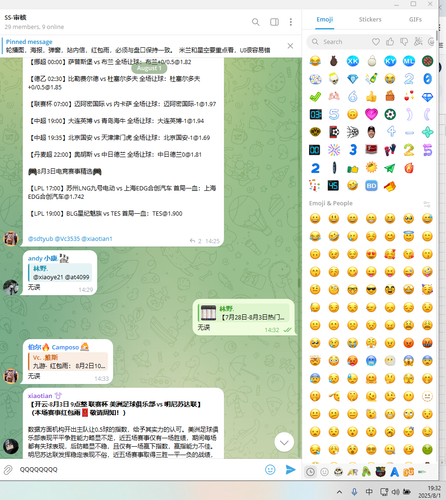
Task: Open the orange GG emoji pack
Action: [409, 472]
